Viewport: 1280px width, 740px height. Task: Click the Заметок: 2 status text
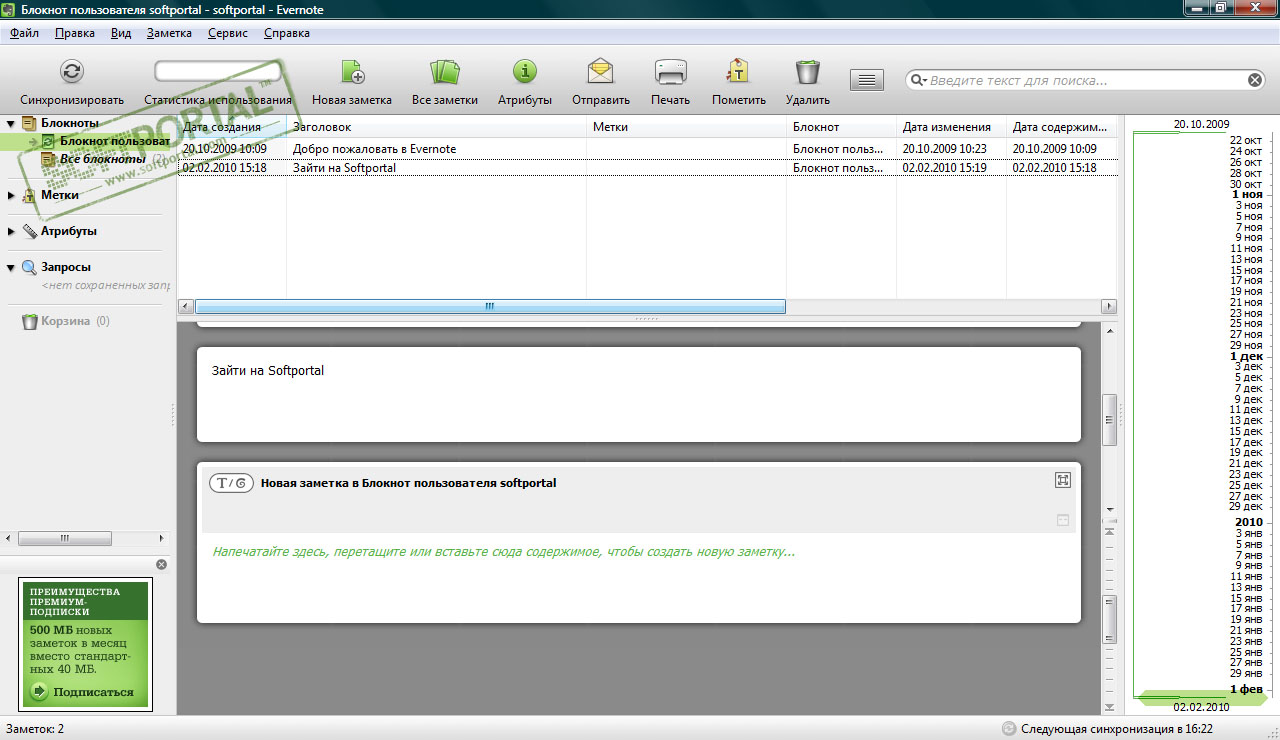36,729
